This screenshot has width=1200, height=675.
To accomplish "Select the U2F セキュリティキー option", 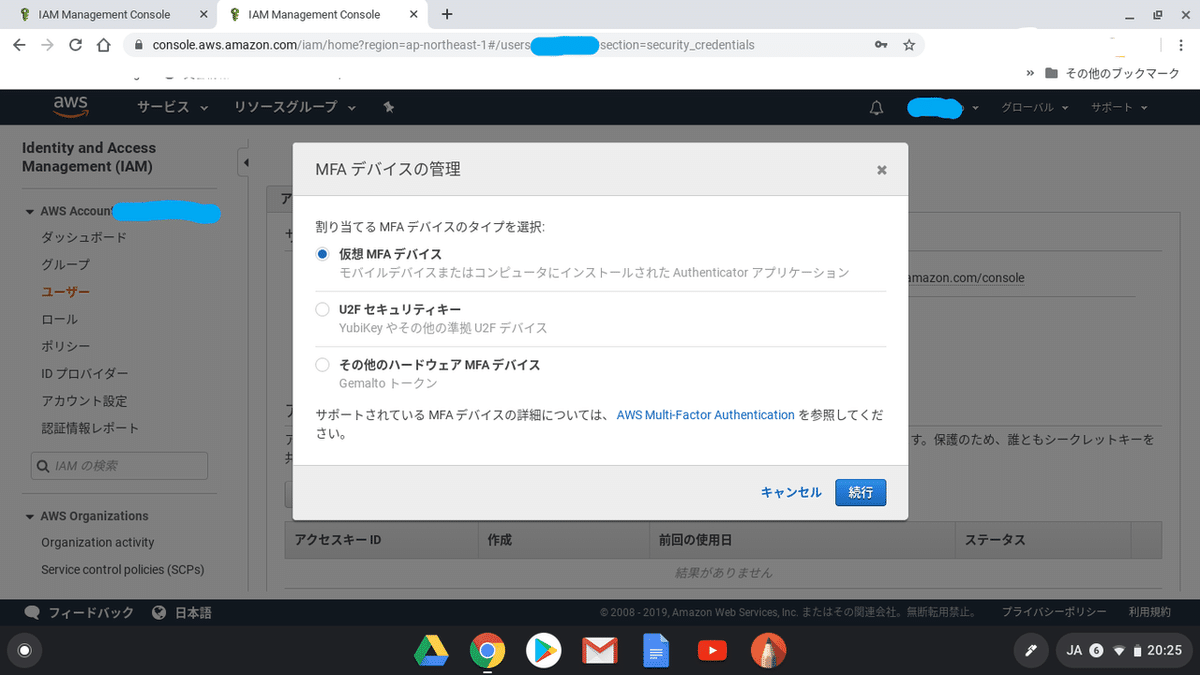I will pyautogui.click(x=322, y=309).
